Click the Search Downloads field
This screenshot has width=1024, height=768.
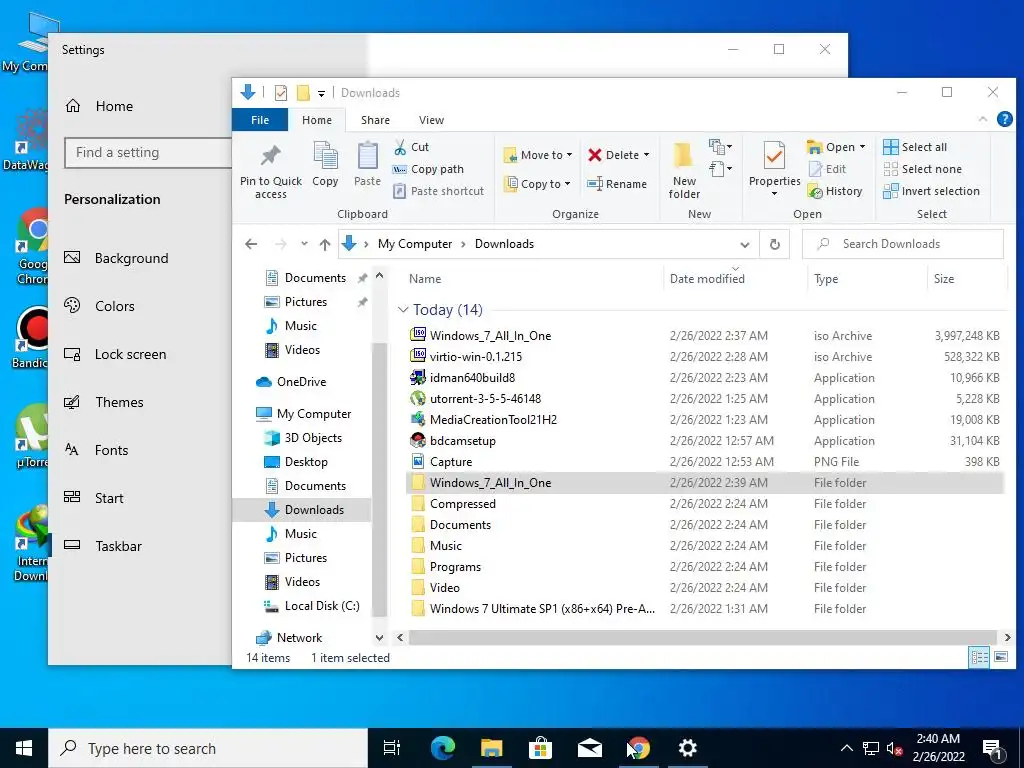[903, 244]
